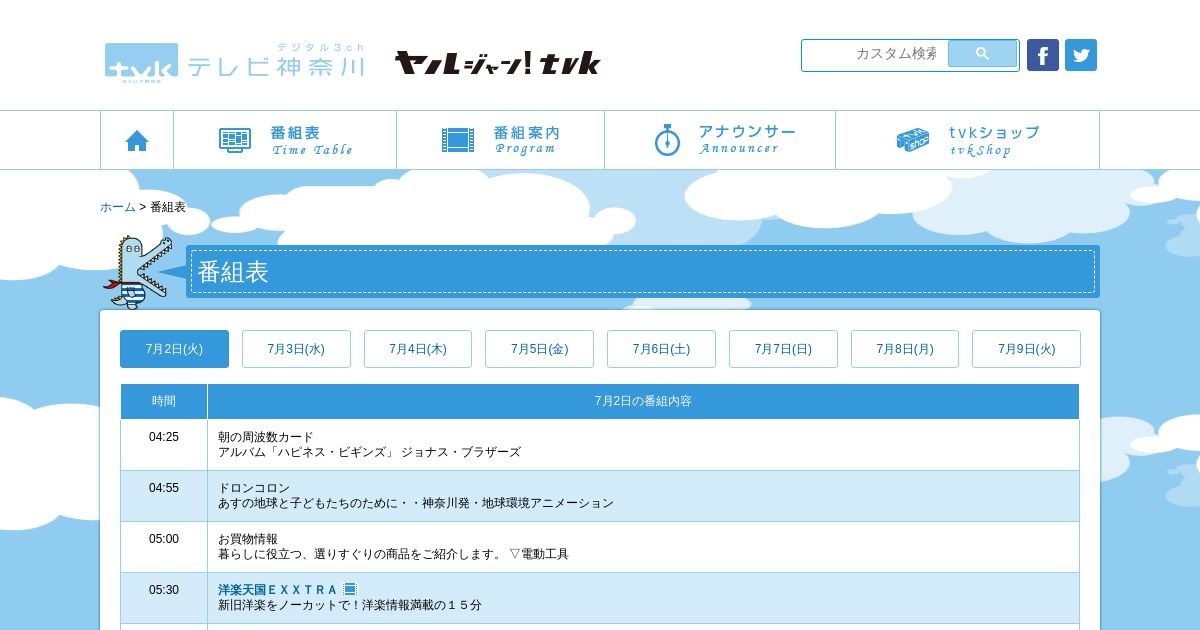Select the 7月9日(火) date tab

pos(1026,349)
